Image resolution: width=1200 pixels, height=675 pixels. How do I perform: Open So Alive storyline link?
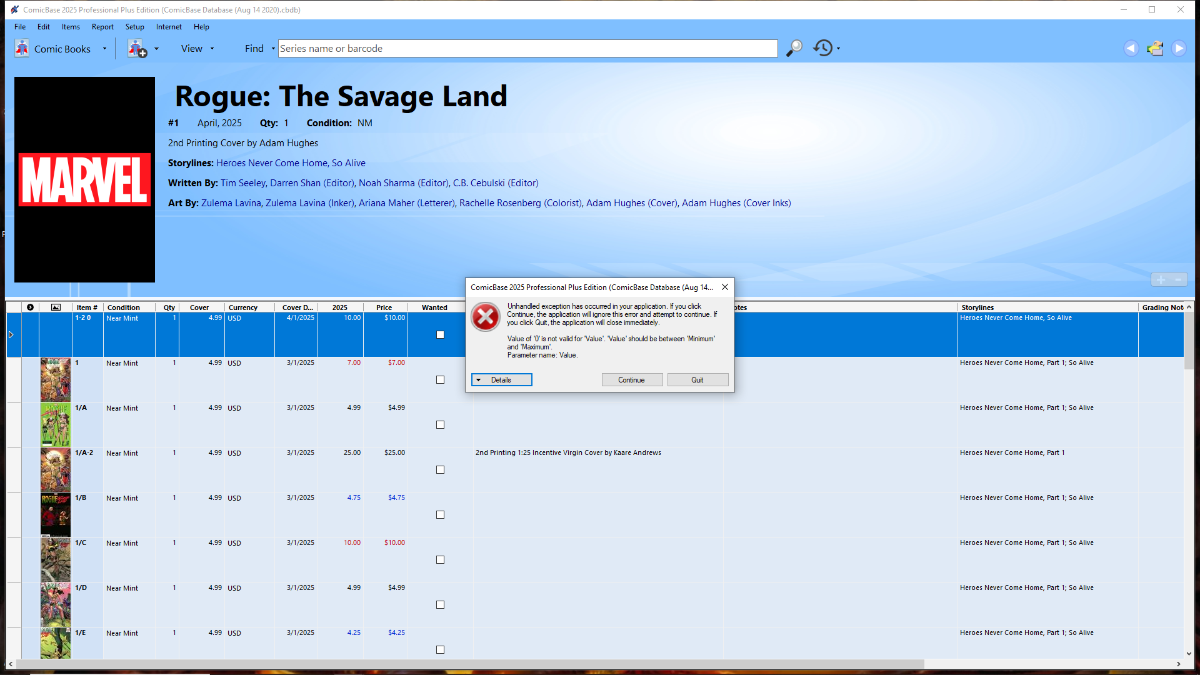tap(349, 162)
